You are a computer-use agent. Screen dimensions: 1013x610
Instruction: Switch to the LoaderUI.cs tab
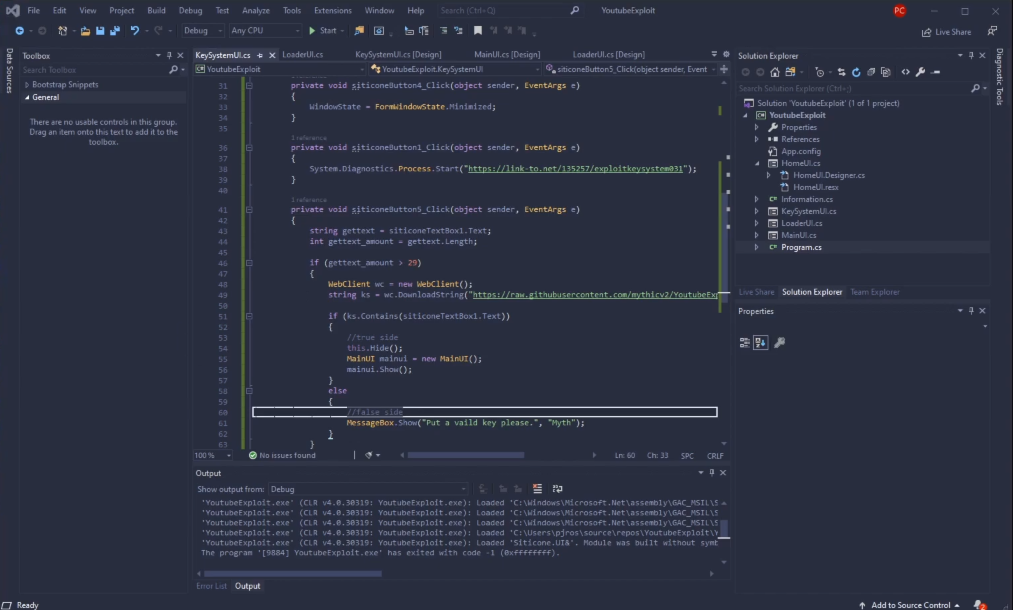pyautogui.click(x=302, y=55)
